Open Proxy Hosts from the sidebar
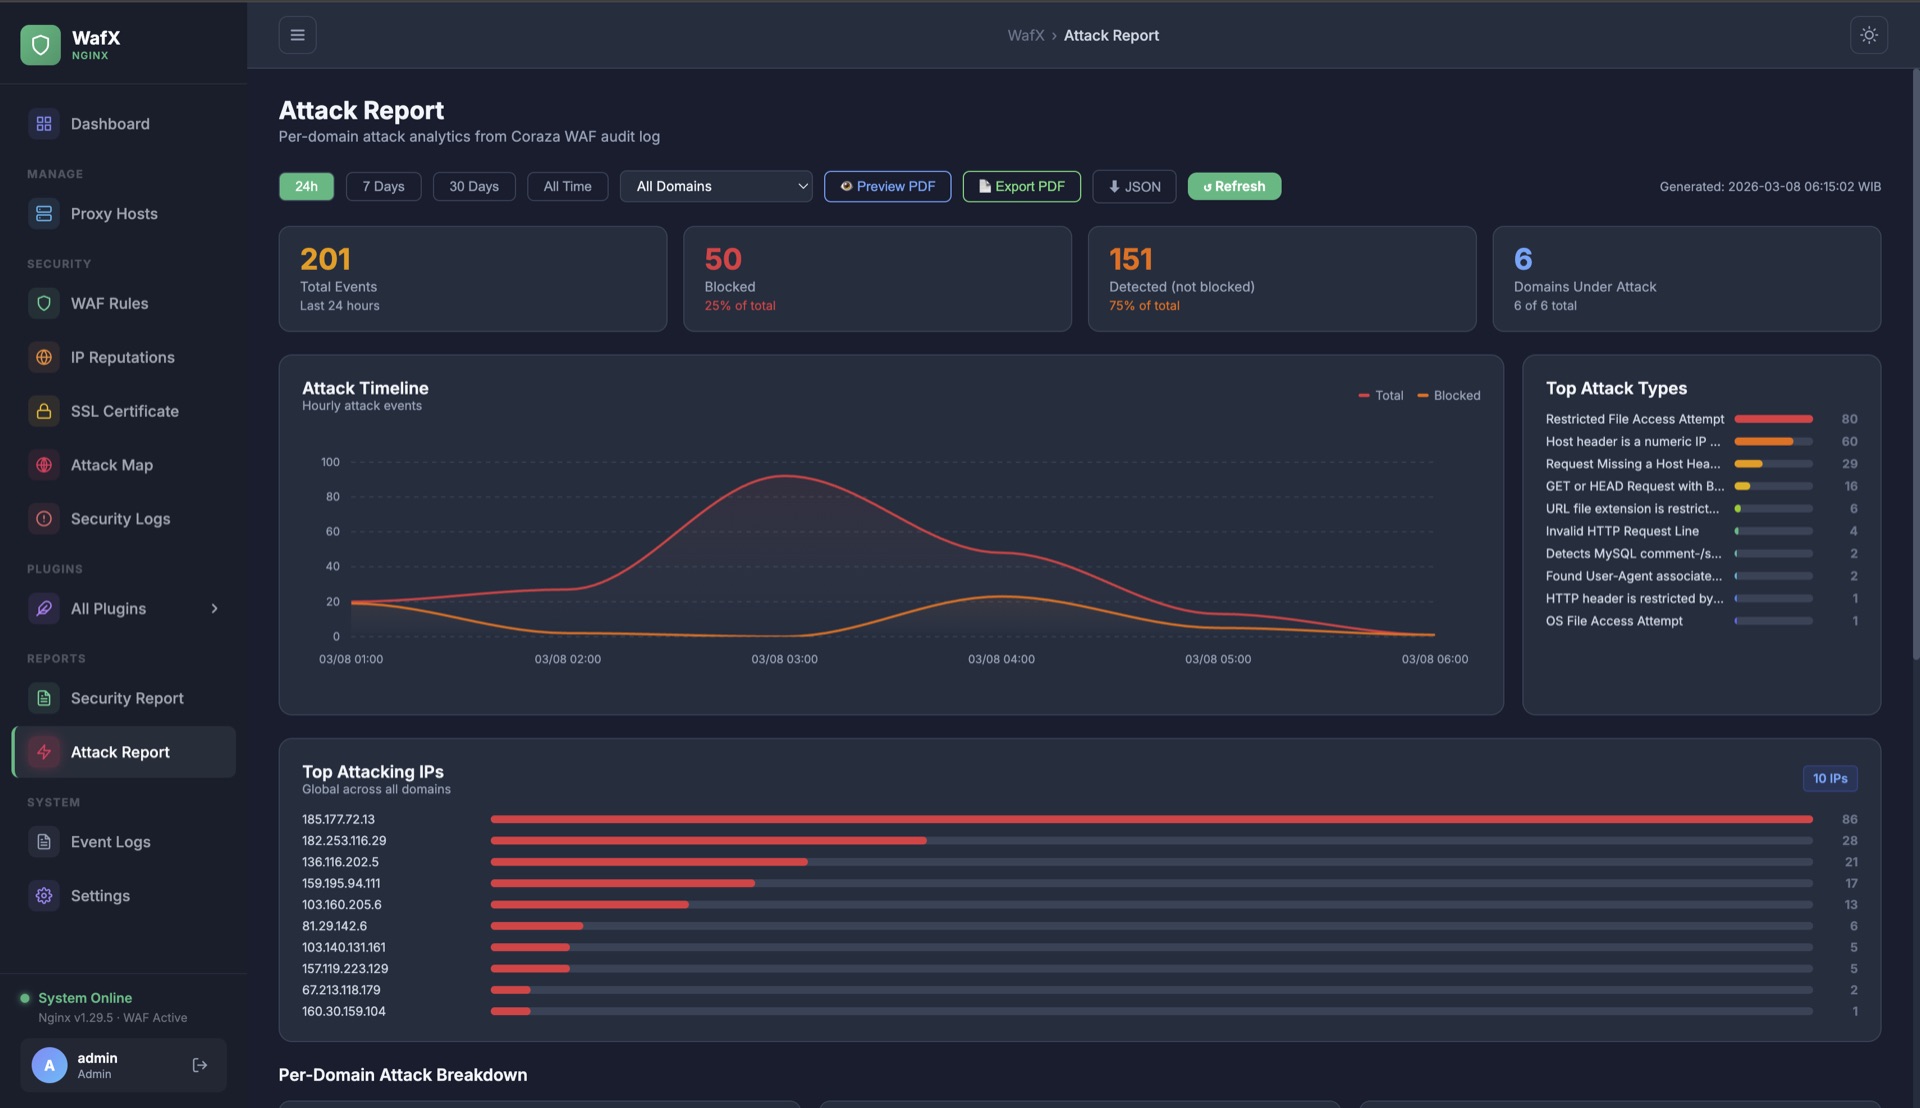 point(113,213)
